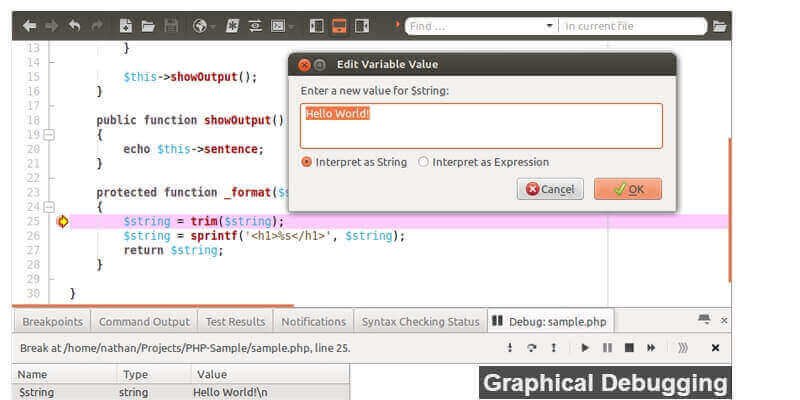800x400 pixels.
Task: Select Interpret as Expression option
Action: (423, 162)
